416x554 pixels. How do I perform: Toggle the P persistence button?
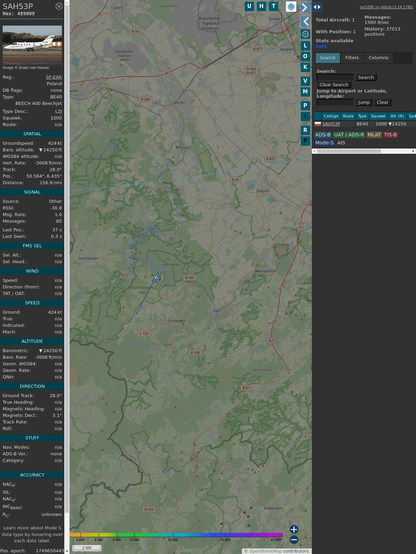[305, 106]
